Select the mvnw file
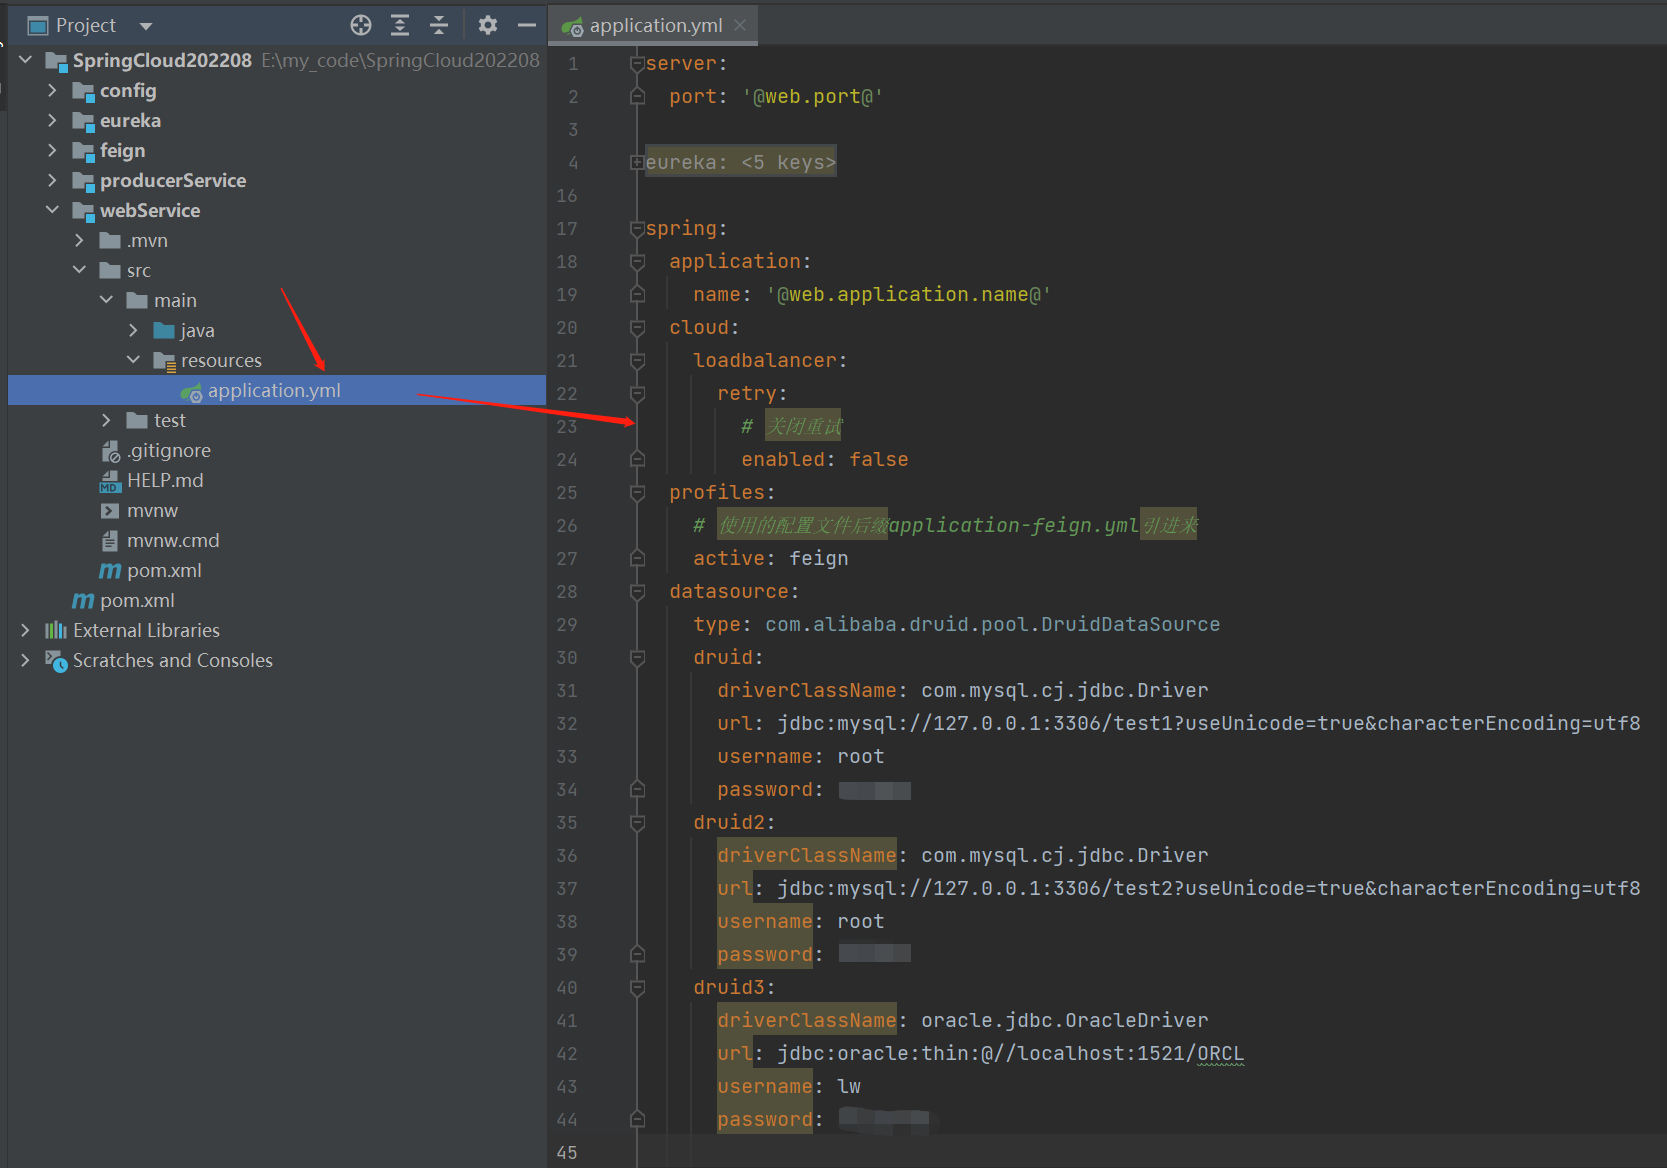Screen dimensions: 1667x1168 152,510
